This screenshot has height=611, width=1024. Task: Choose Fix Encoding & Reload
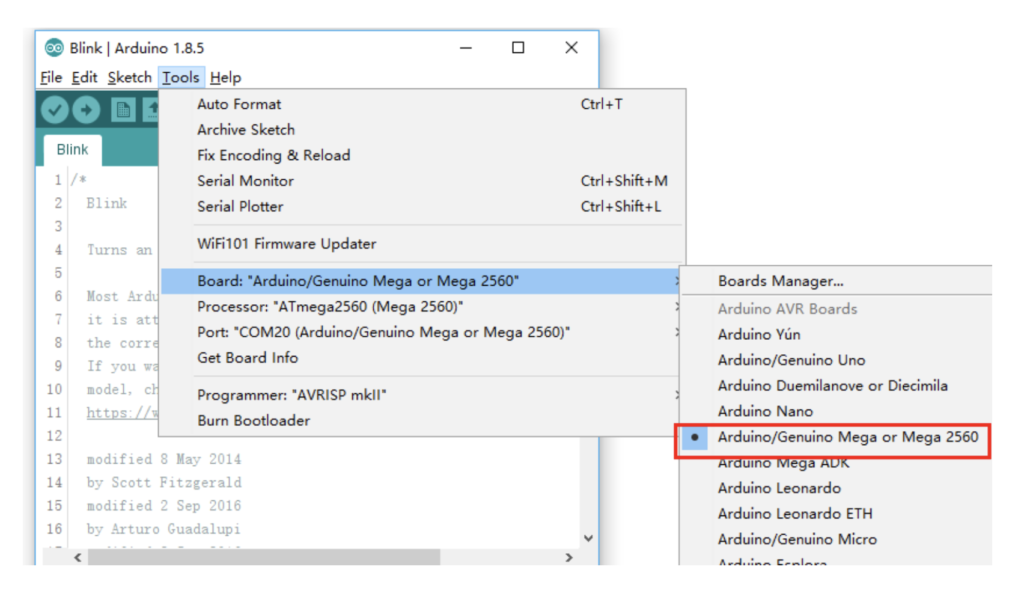point(423,155)
